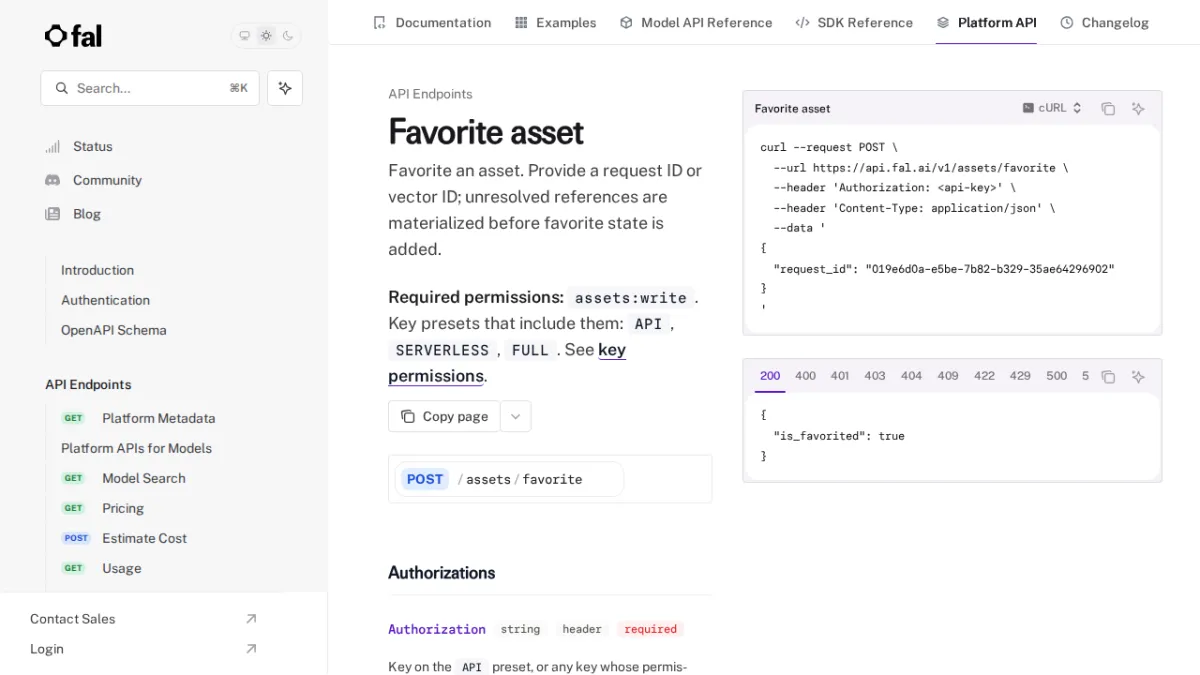Select the 409 response tab
Image resolution: width=1200 pixels, height=675 pixels.
click(x=948, y=376)
